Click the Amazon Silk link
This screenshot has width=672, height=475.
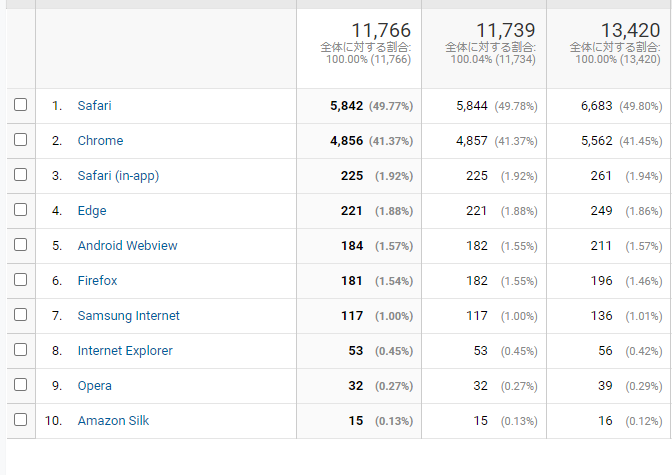point(113,421)
